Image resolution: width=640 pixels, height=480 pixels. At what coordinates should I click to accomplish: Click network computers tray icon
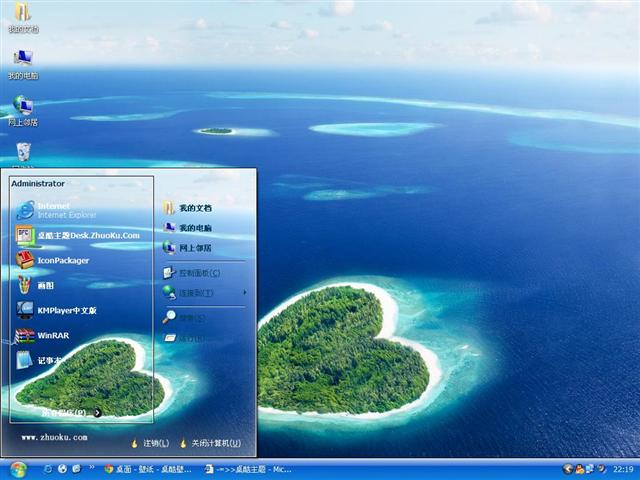590,469
